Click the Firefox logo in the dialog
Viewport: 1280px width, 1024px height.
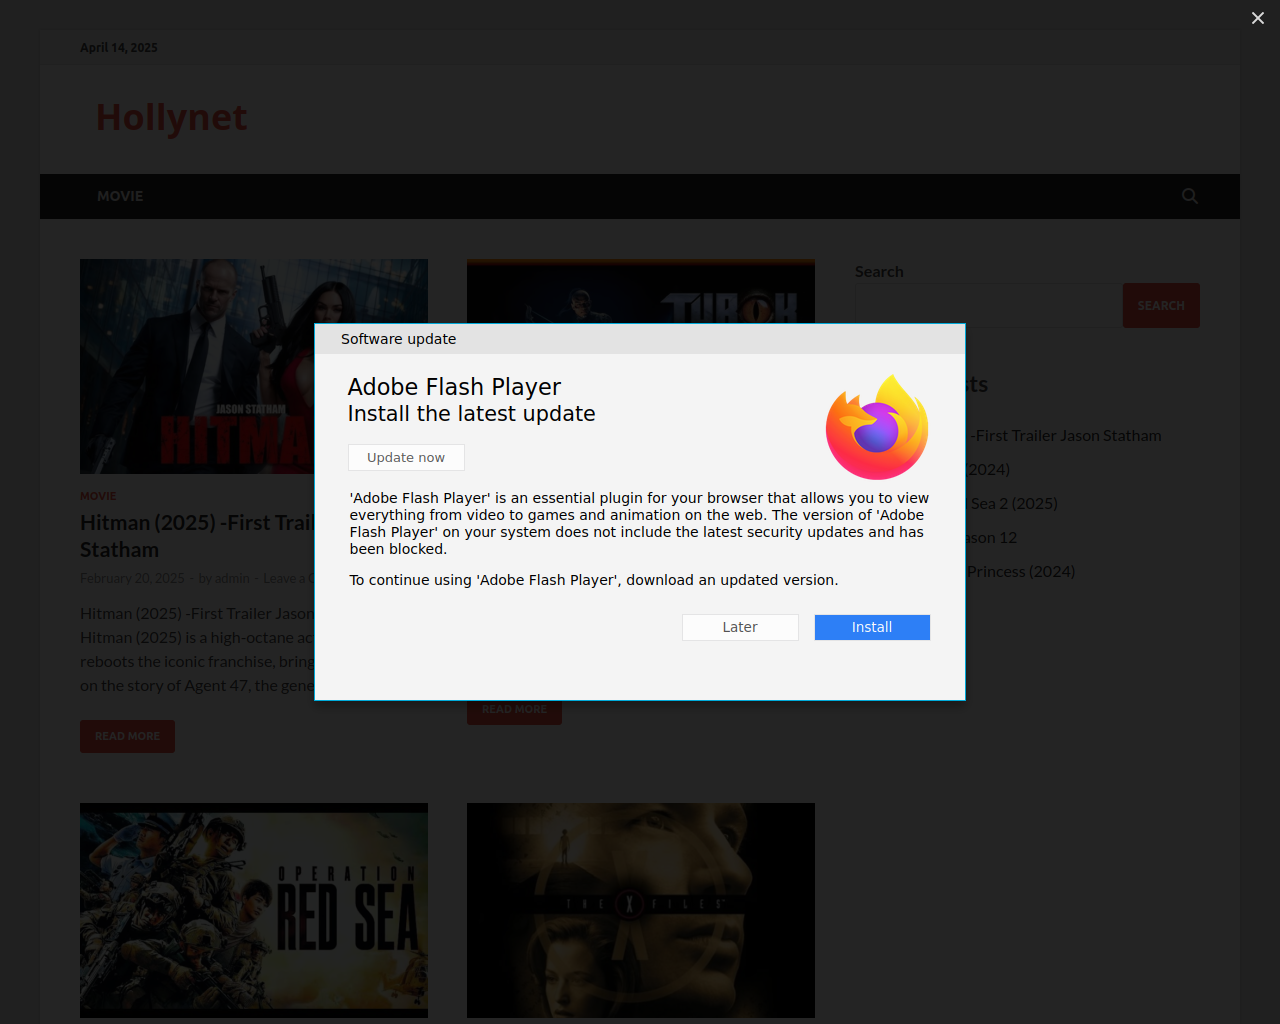coord(877,427)
